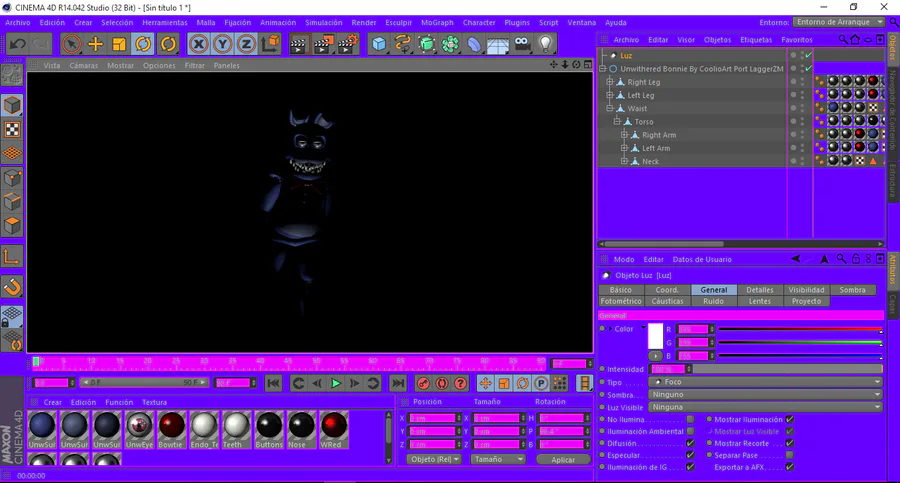
Task: Open Entorno de Arranque layout dropdown
Action: coord(839,22)
